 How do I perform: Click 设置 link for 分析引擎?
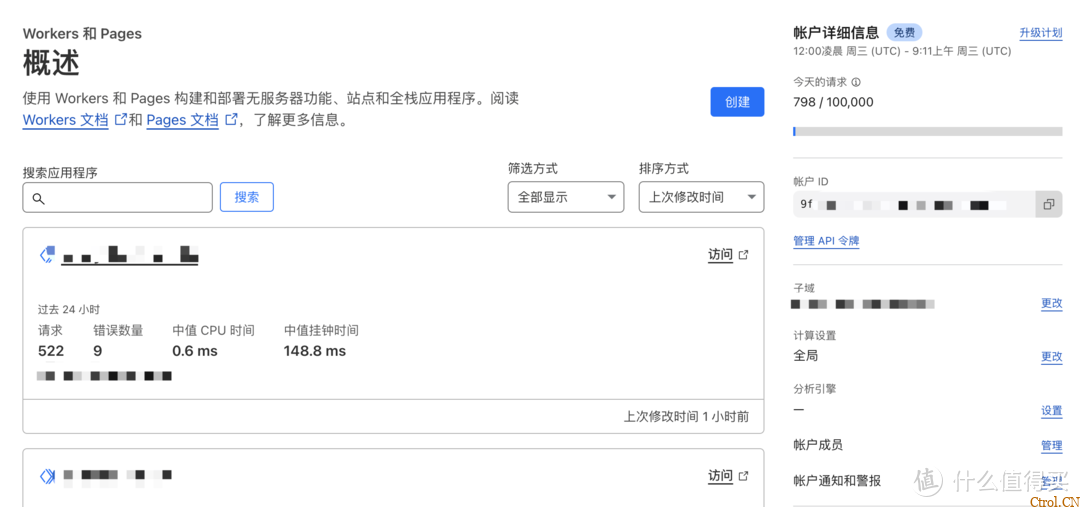[x=1051, y=411]
